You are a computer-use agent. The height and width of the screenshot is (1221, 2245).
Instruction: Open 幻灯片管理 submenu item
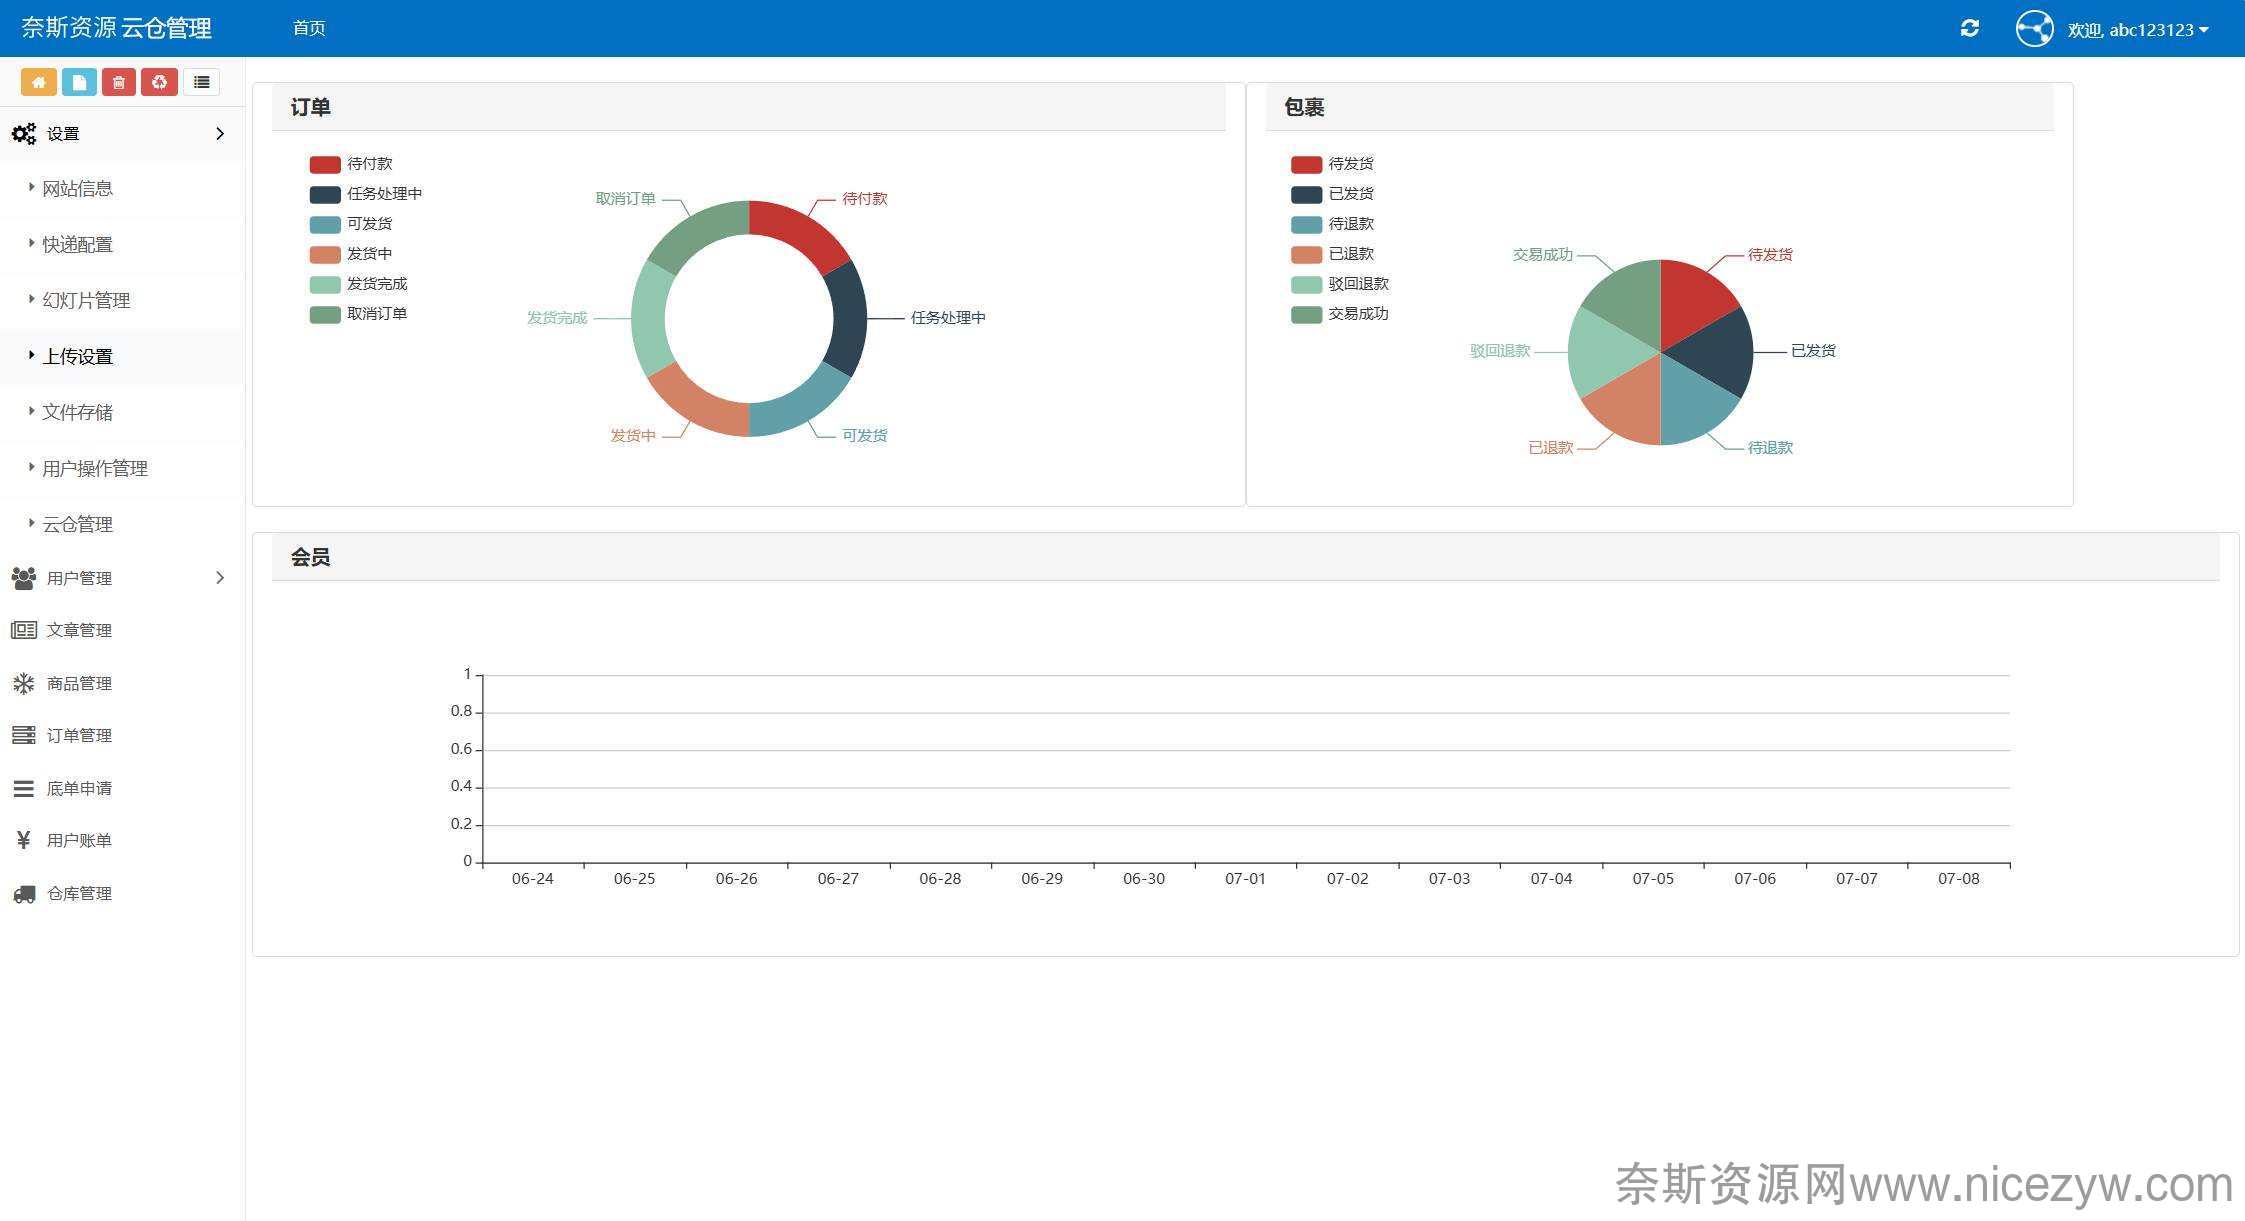coord(122,300)
